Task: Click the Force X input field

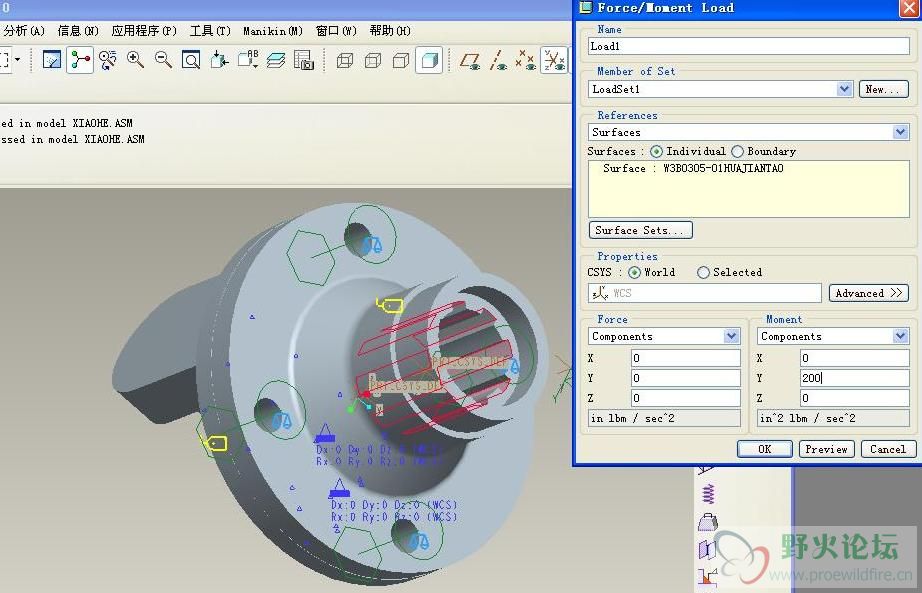Action: pyautogui.click(x=686, y=358)
